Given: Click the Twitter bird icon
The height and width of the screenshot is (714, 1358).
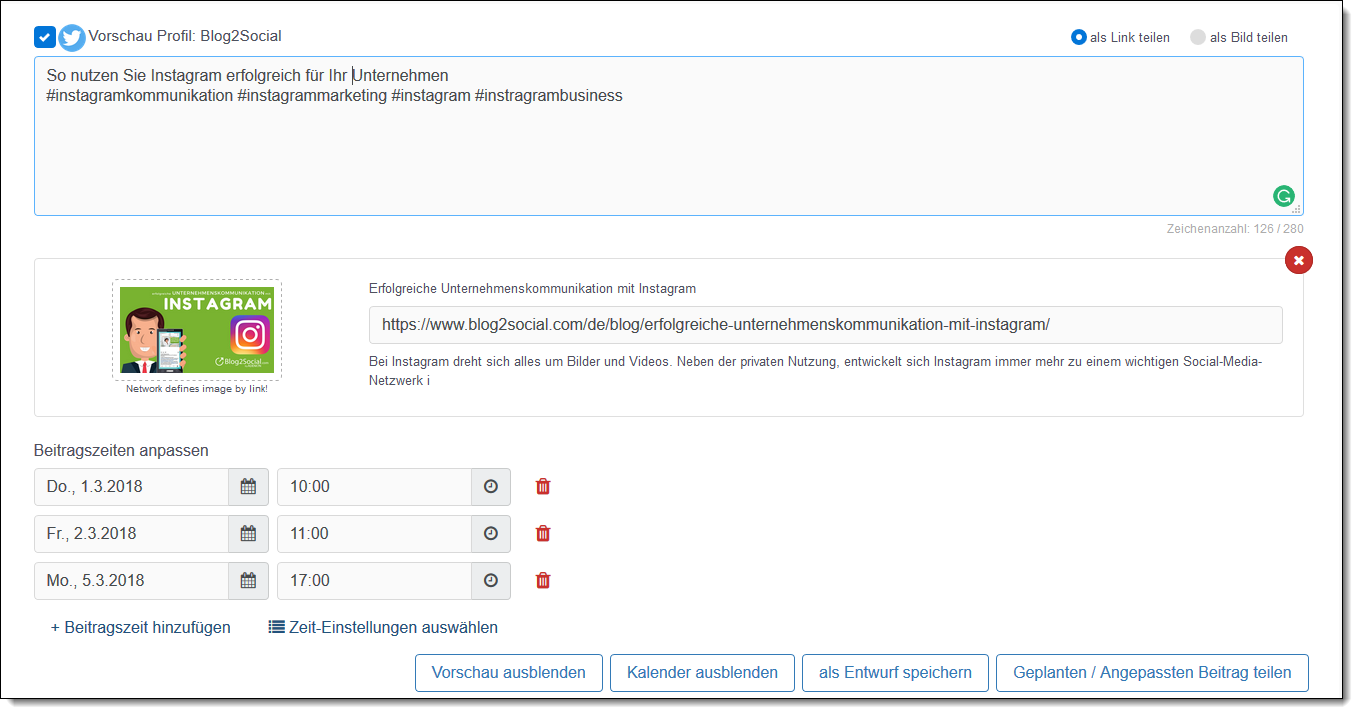Looking at the screenshot, I should (72, 37).
